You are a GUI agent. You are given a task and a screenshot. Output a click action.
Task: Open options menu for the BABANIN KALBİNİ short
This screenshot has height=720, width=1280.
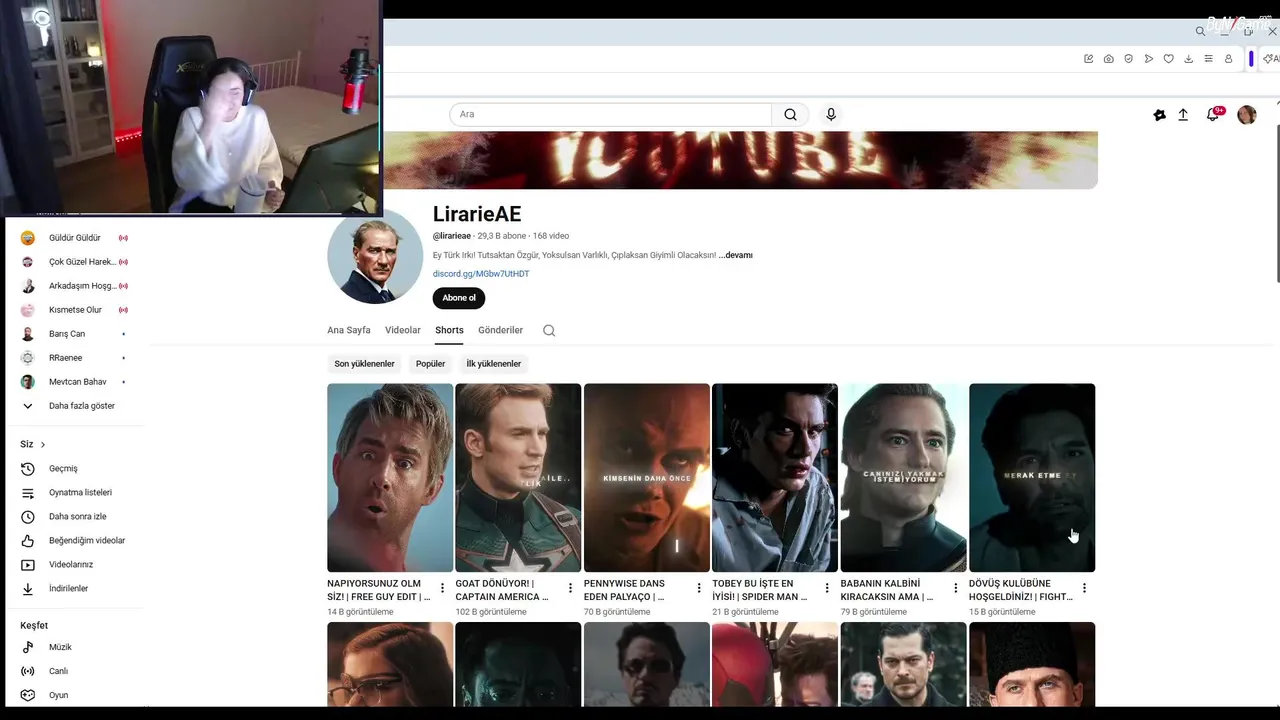click(x=955, y=588)
